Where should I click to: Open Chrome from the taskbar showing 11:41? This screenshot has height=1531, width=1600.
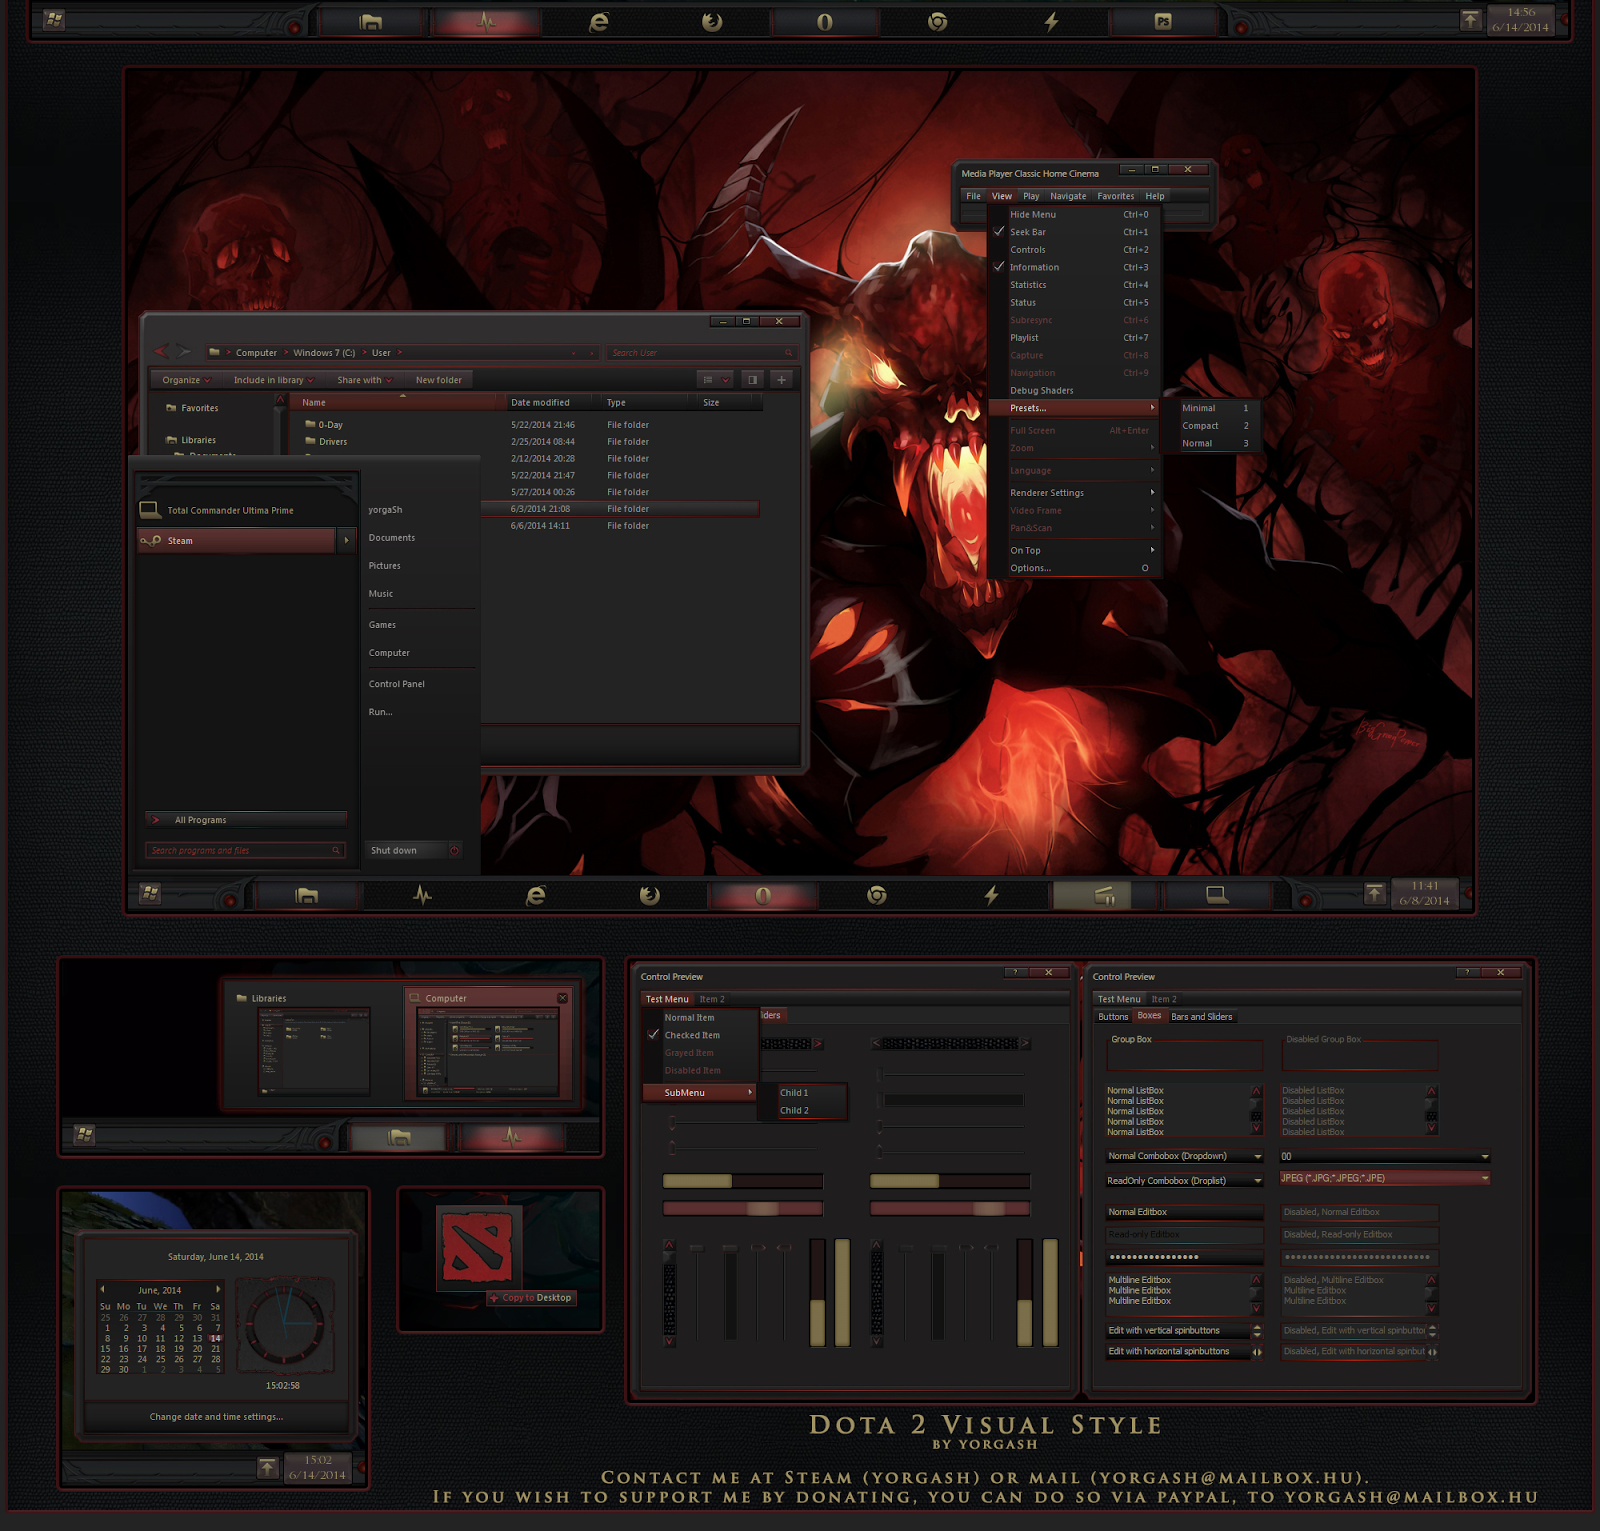pos(877,895)
